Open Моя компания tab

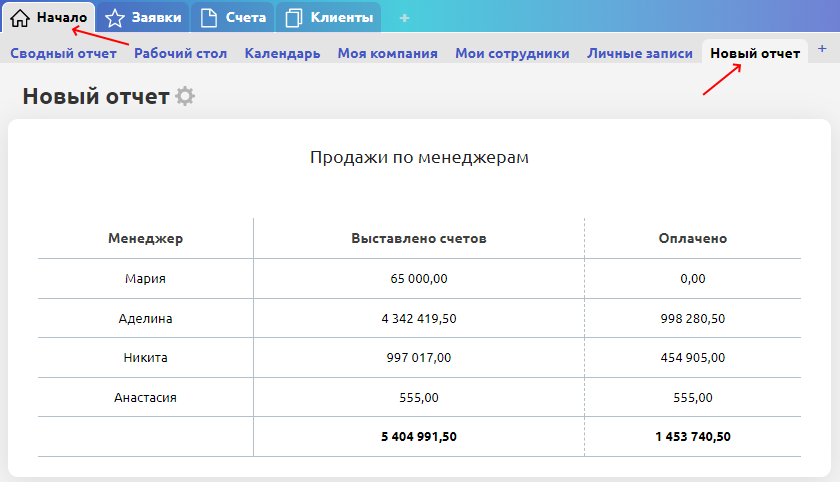pos(387,53)
